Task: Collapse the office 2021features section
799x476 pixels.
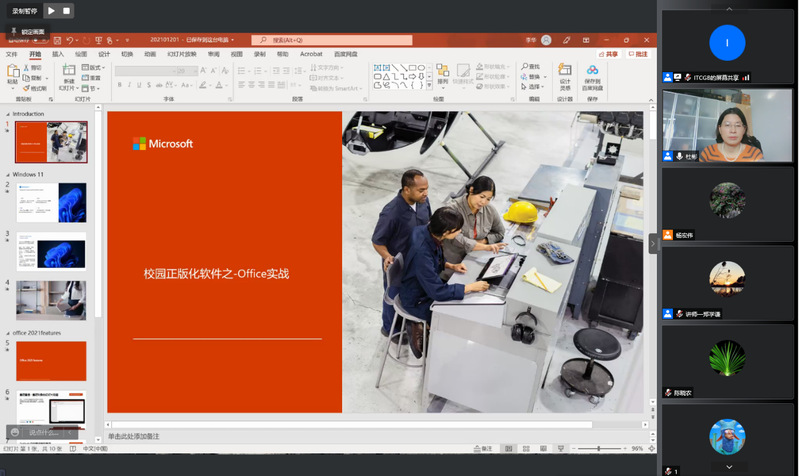Action: pos(8,333)
